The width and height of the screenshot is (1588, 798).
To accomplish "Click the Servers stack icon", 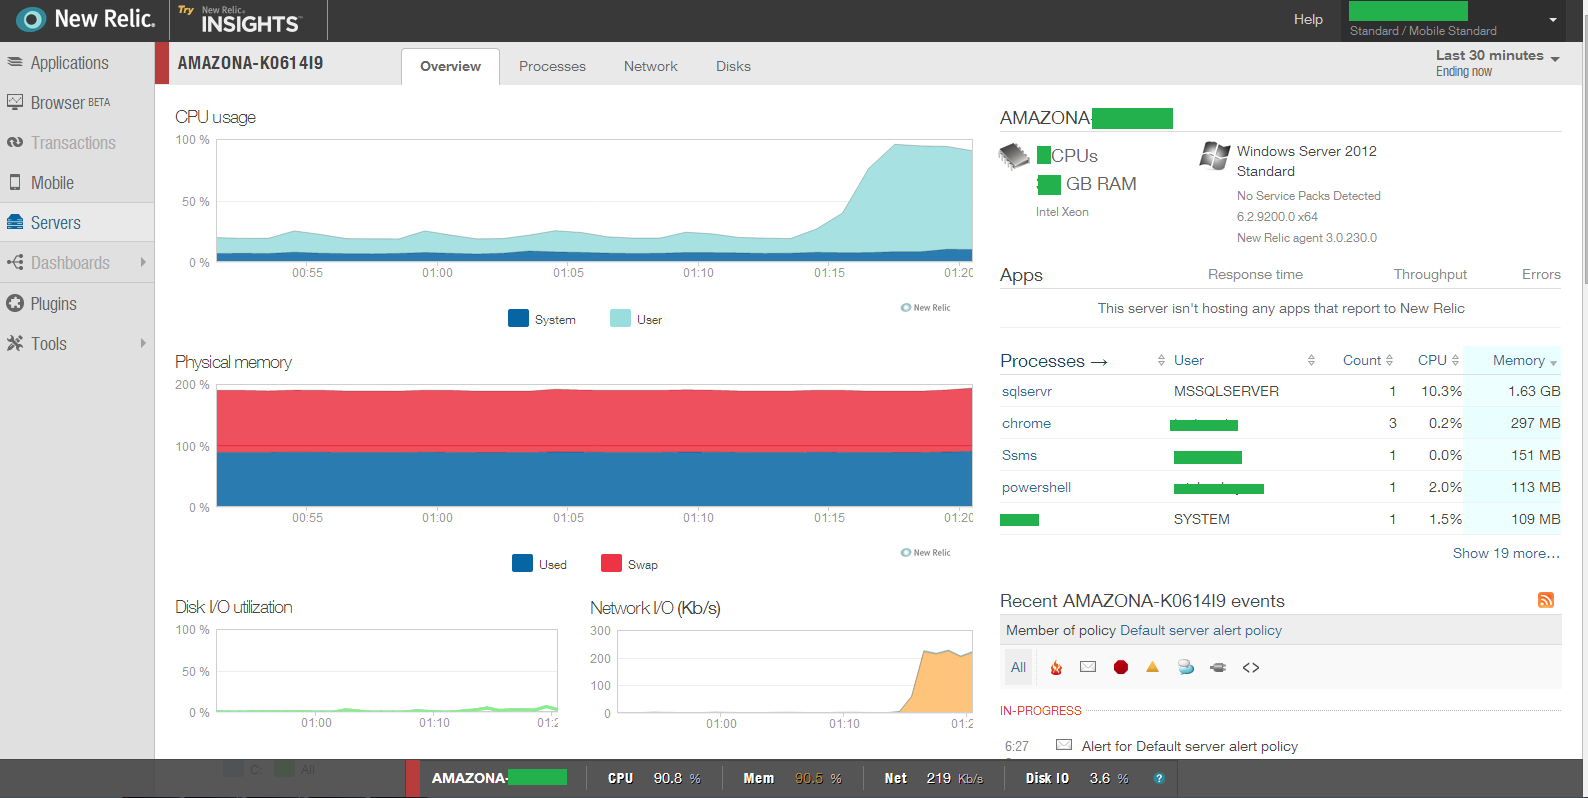I will coord(14,222).
